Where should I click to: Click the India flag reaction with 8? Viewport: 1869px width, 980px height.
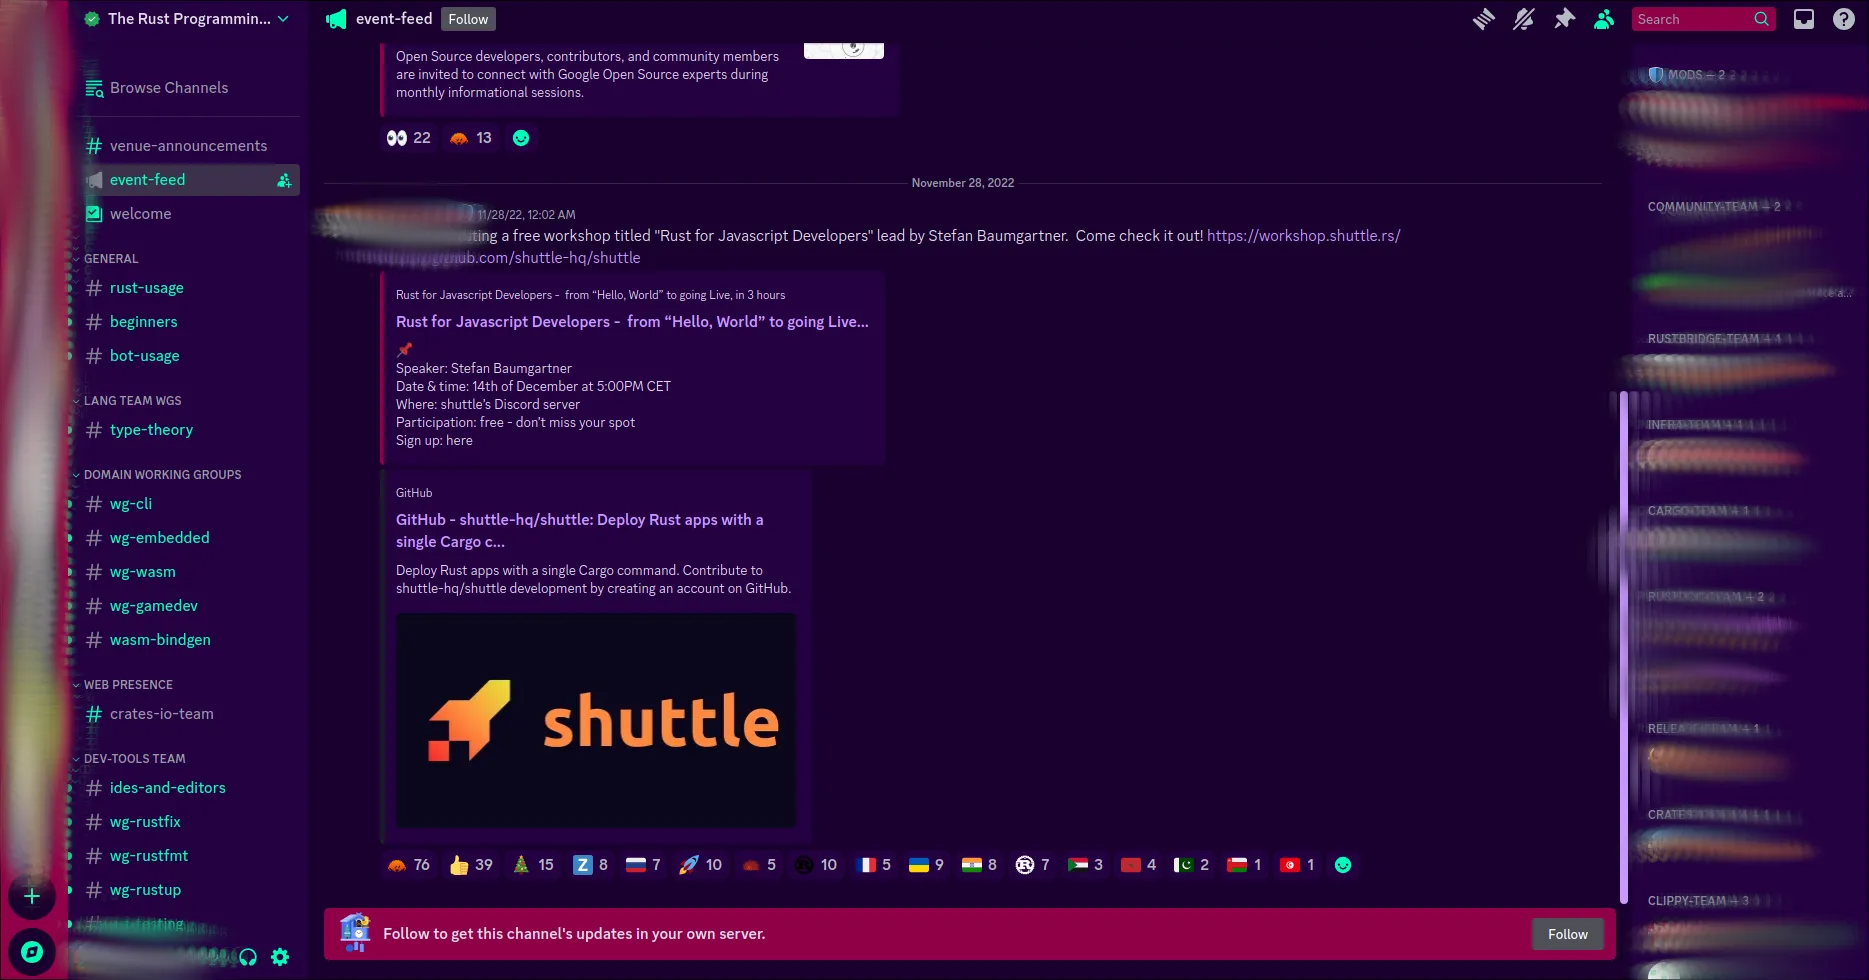coord(979,865)
